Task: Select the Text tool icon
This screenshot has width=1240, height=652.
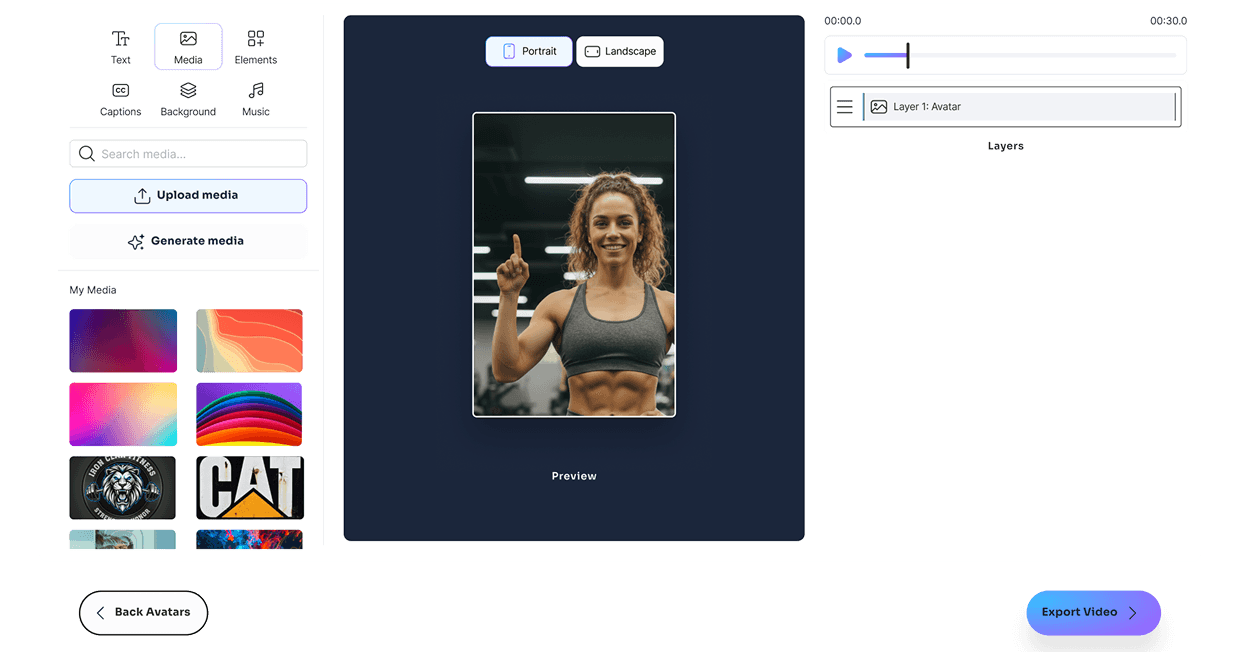Action: [x=120, y=39]
